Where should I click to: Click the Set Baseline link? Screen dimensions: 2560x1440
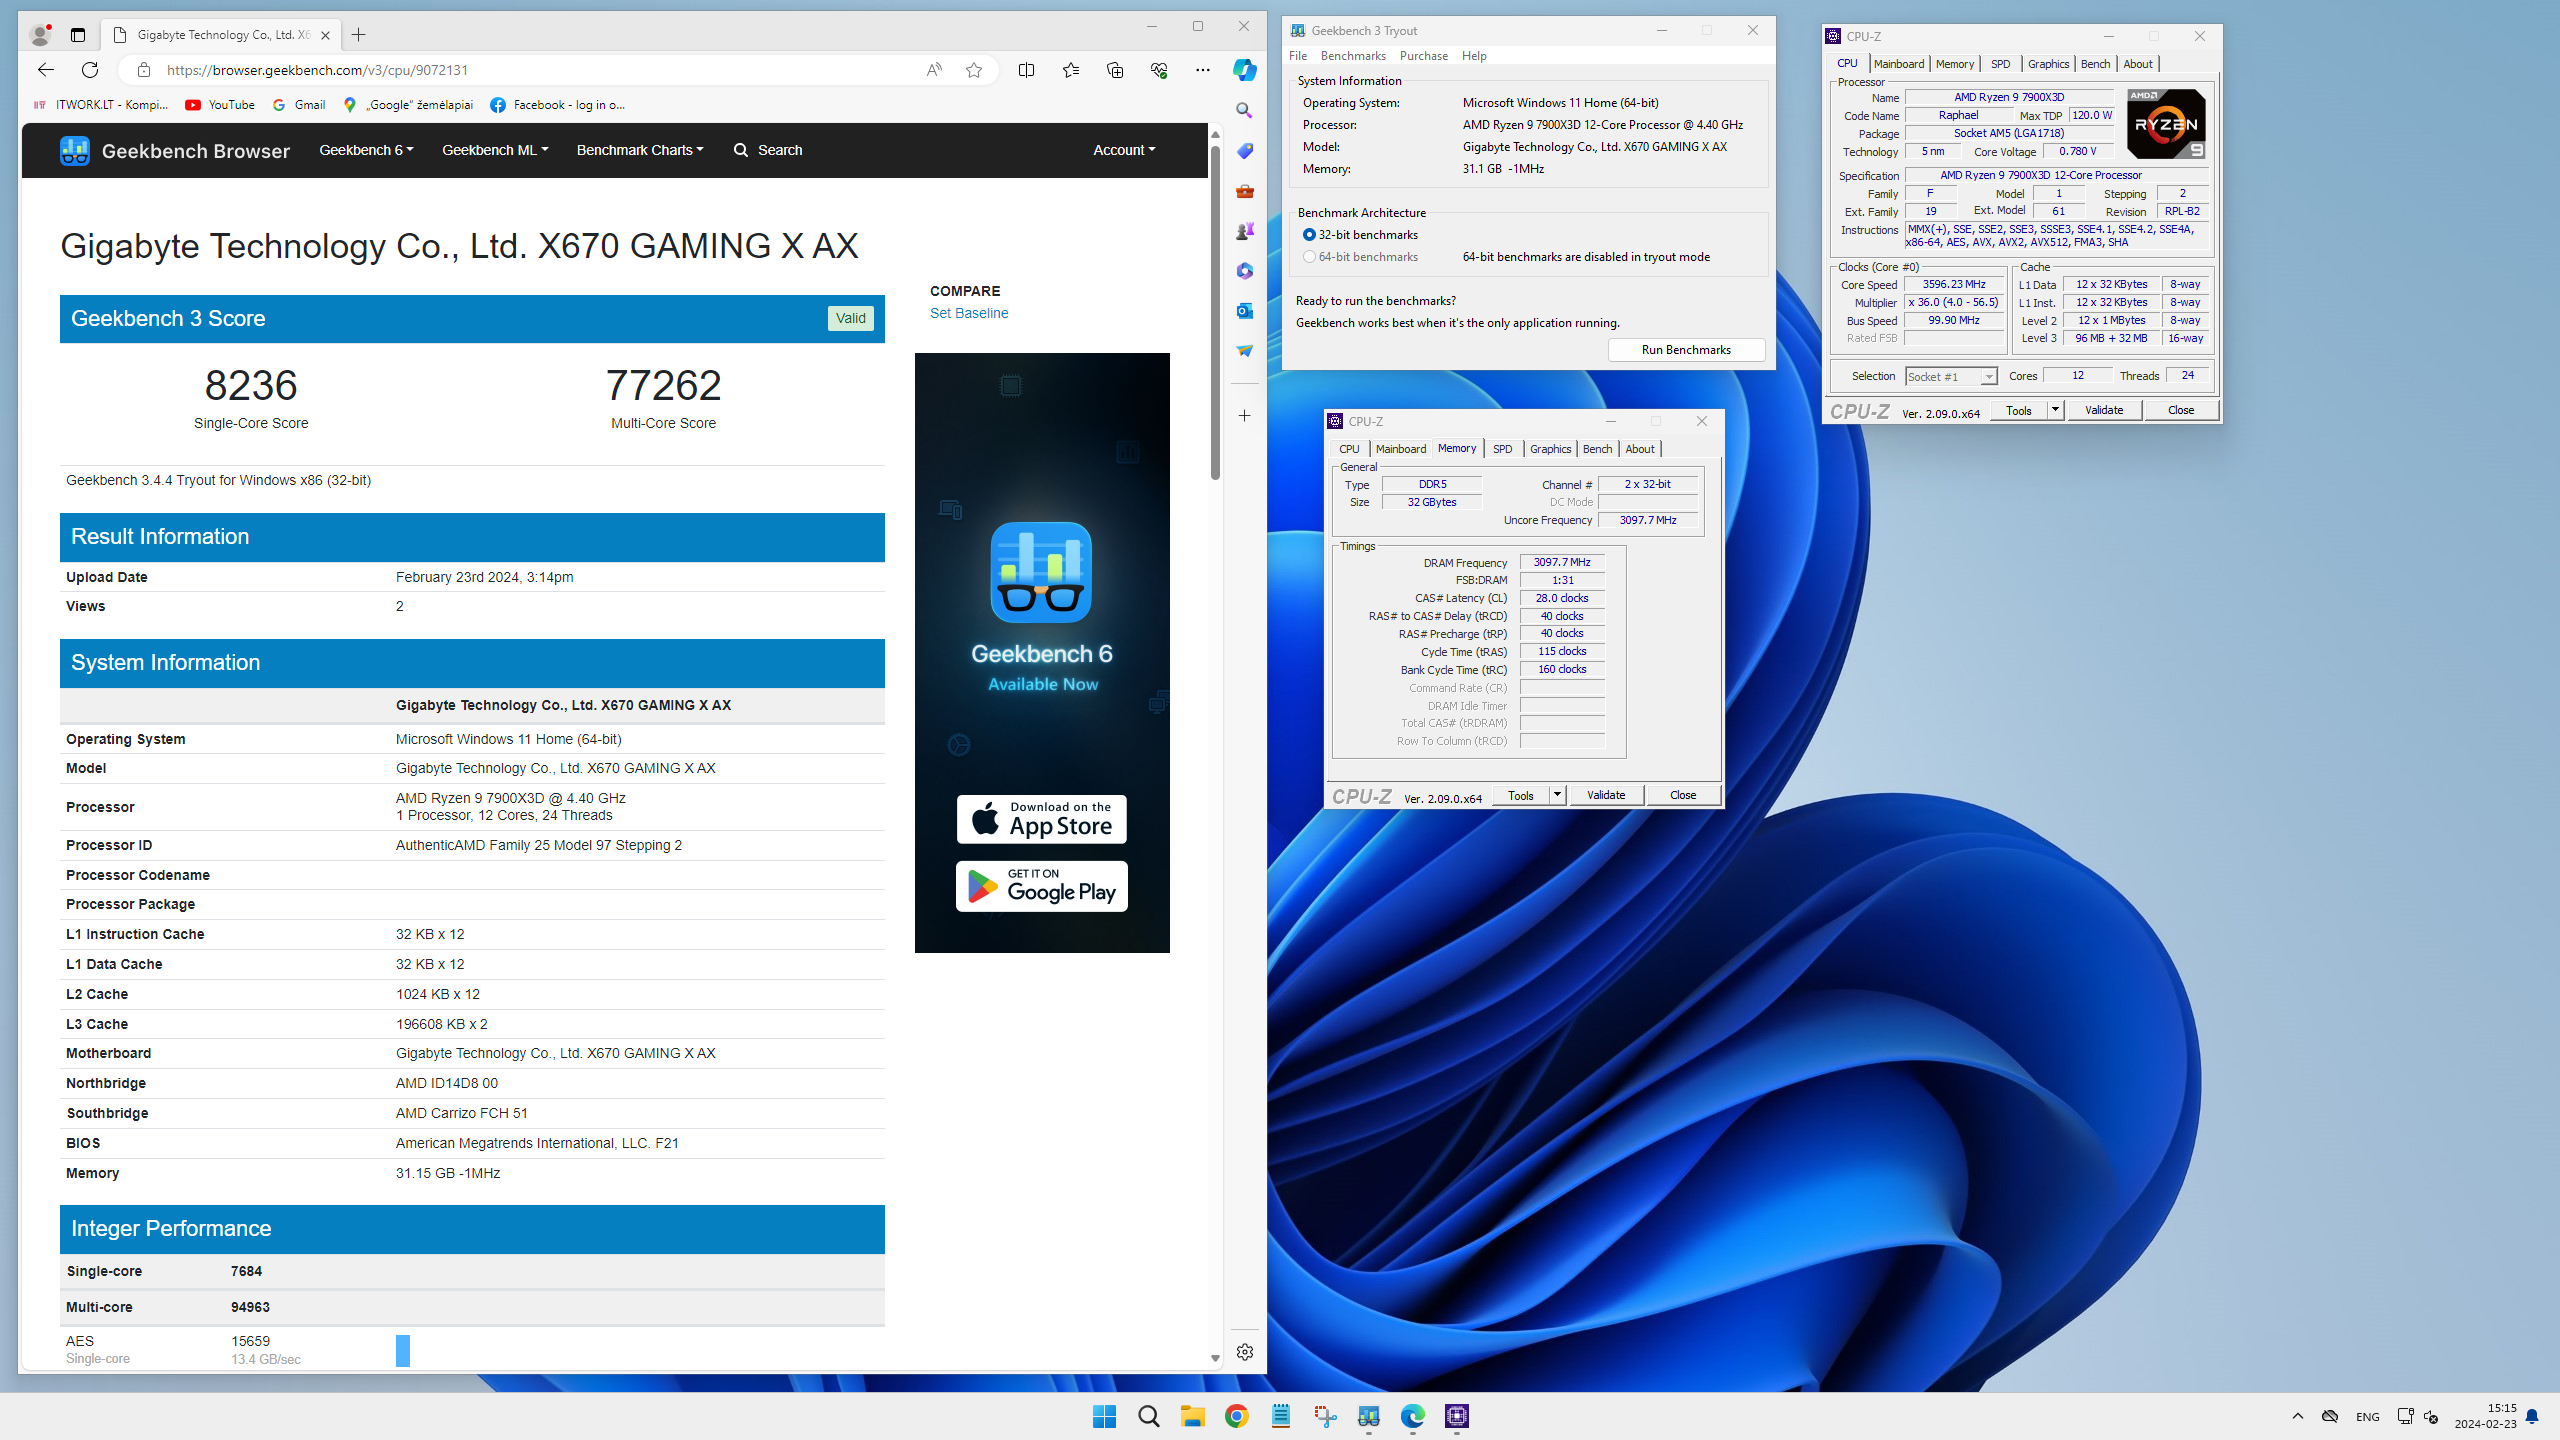969,313
